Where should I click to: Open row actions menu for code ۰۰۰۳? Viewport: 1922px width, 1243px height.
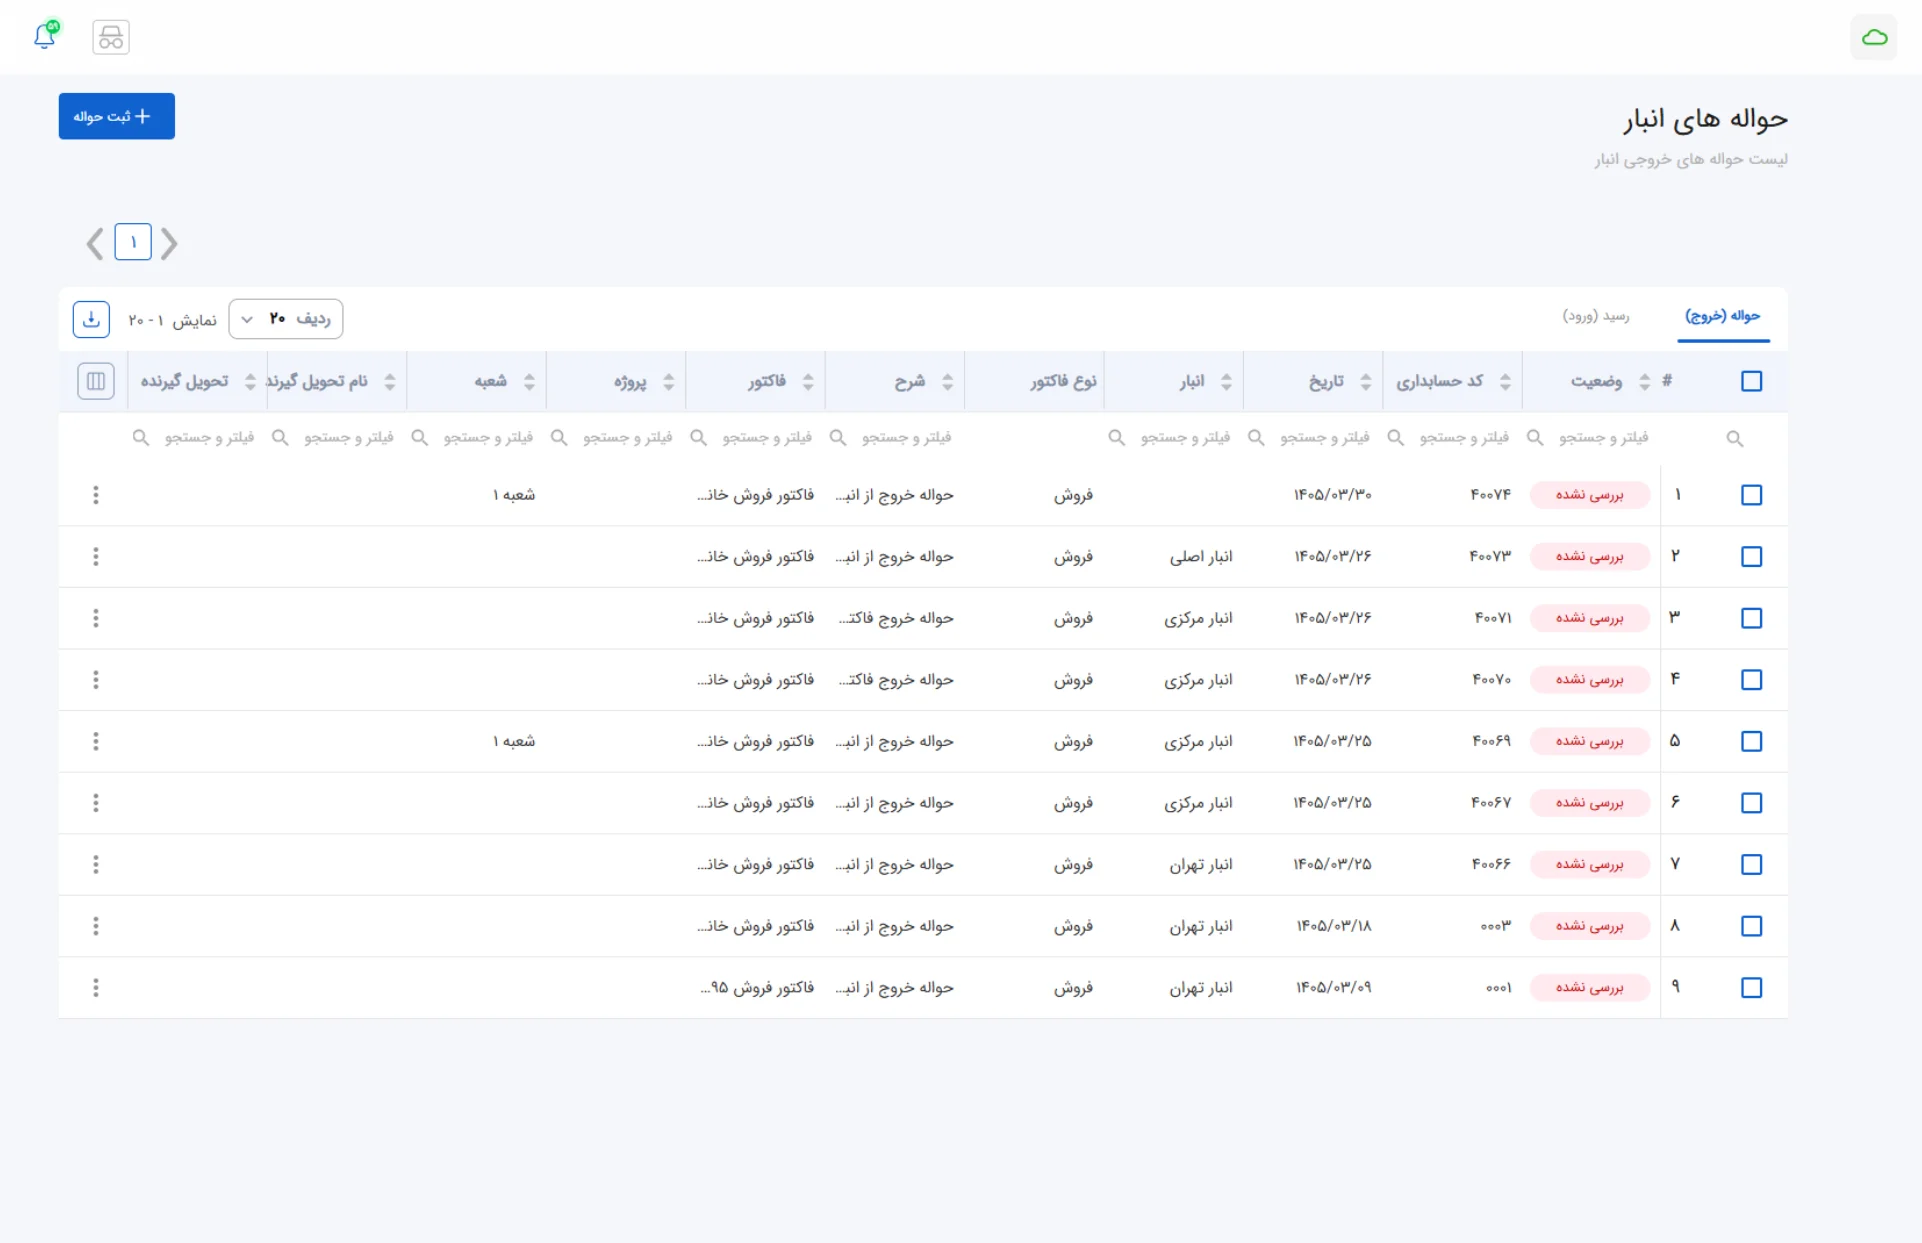[x=96, y=926]
